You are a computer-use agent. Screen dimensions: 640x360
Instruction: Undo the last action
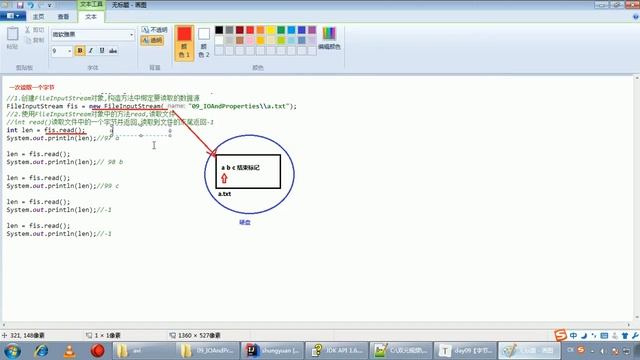[x=31, y=5]
